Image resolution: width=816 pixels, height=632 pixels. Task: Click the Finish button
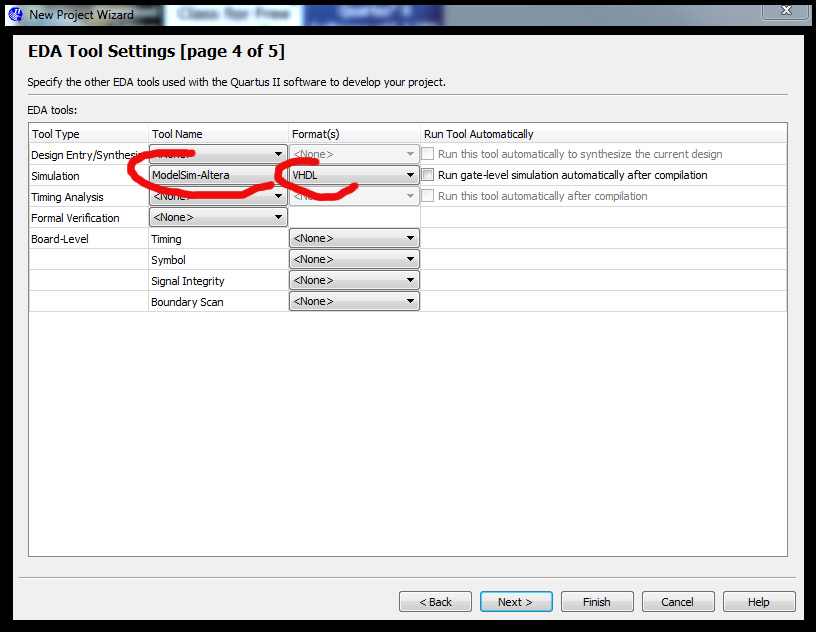click(597, 602)
